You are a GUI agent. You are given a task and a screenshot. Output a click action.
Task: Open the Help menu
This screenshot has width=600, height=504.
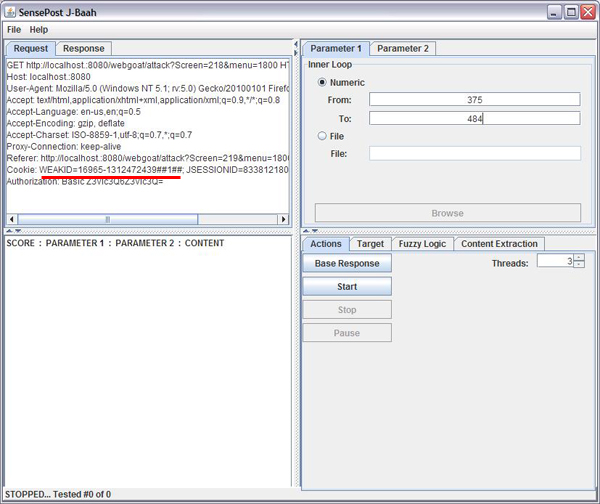pyautogui.click(x=38, y=30)
